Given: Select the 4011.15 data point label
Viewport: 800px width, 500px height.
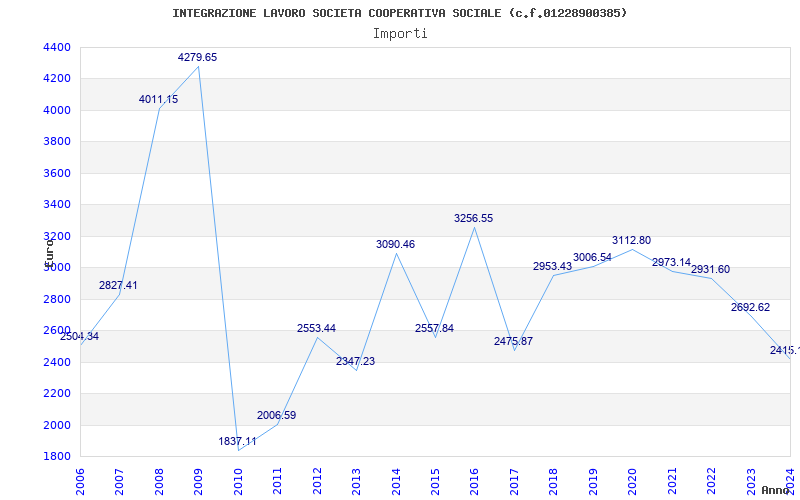Looking at the screenshot, I should point(158,100).
